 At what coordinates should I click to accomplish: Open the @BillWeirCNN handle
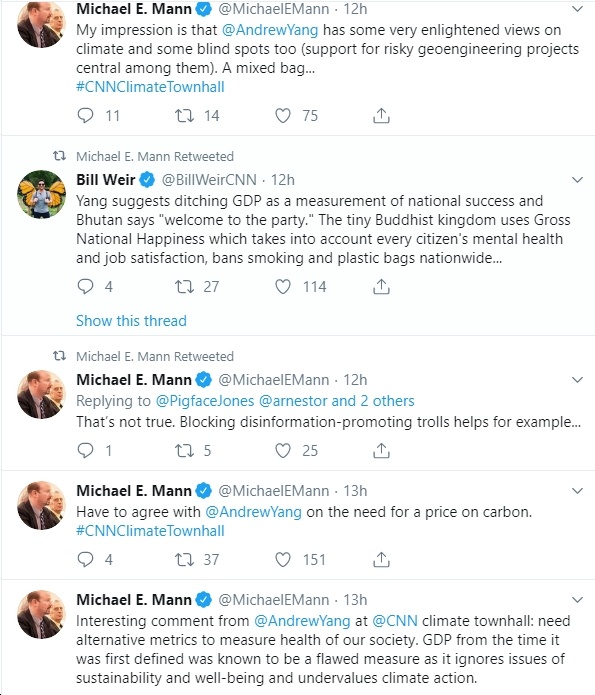pos(209,180)
